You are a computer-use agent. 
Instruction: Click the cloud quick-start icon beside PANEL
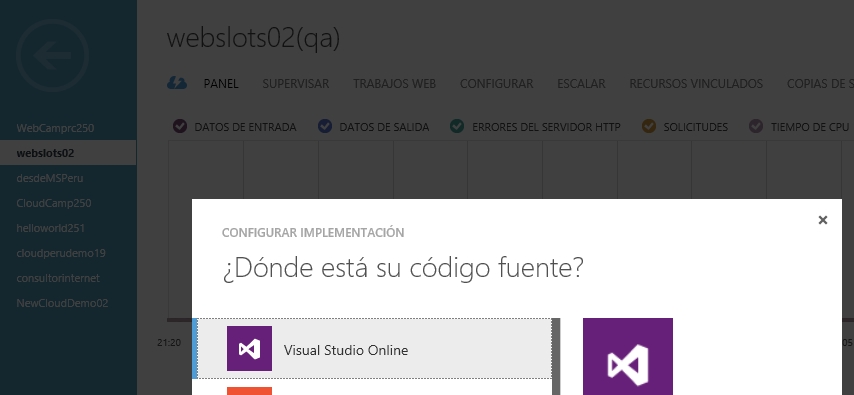[176, 83]
